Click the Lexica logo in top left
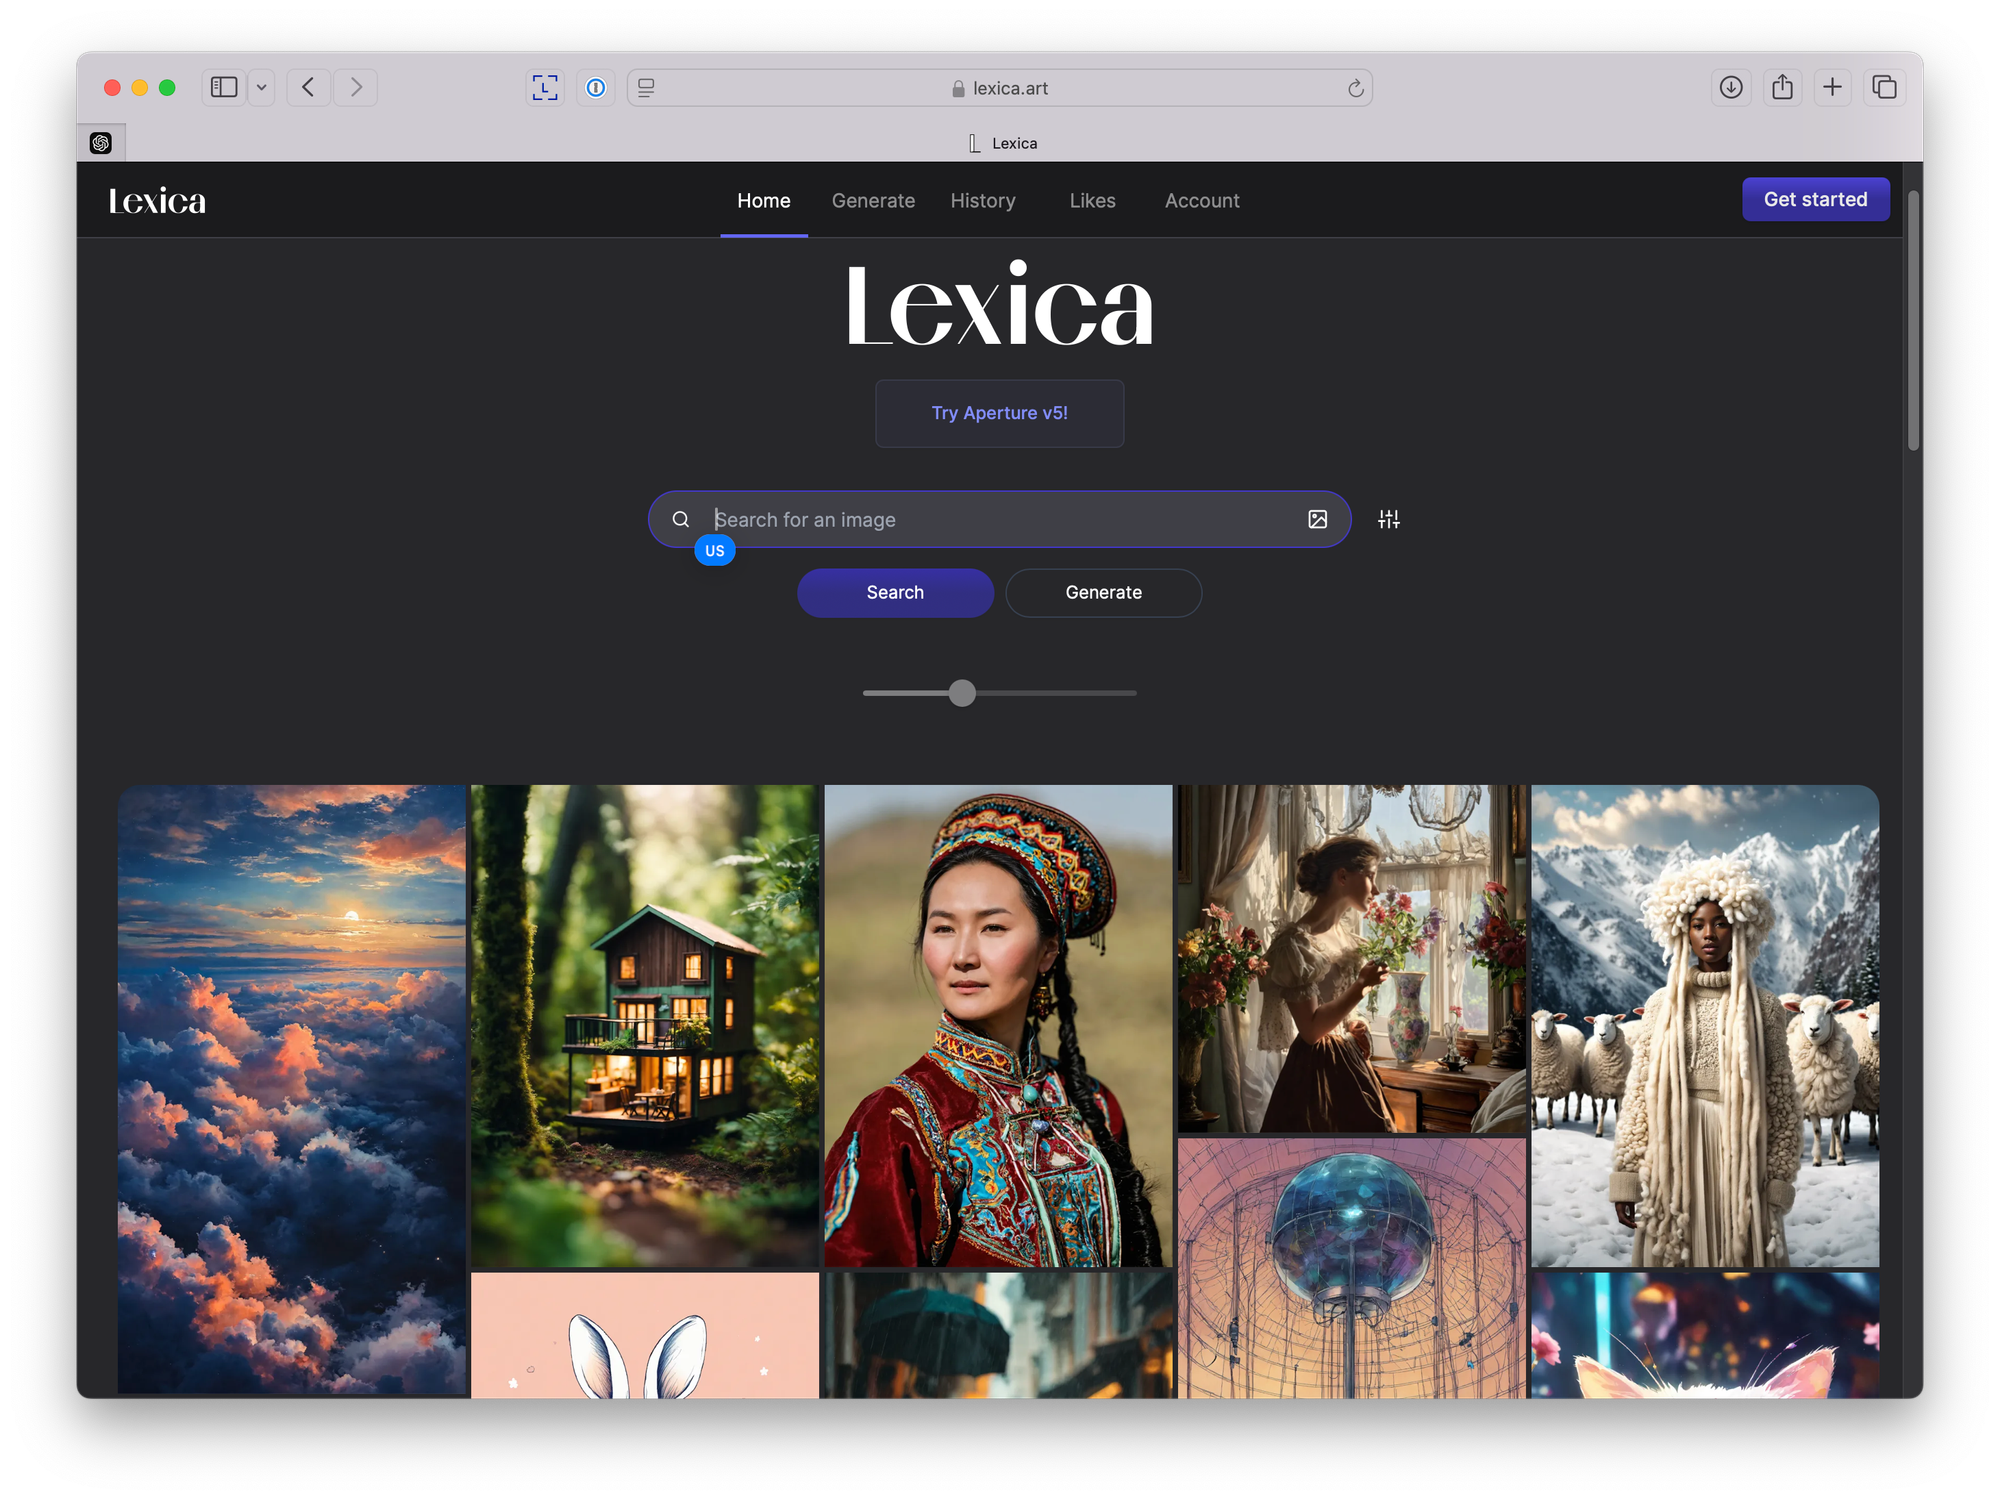Screen dimensions: 2000x1500 (x=157, y=200)
